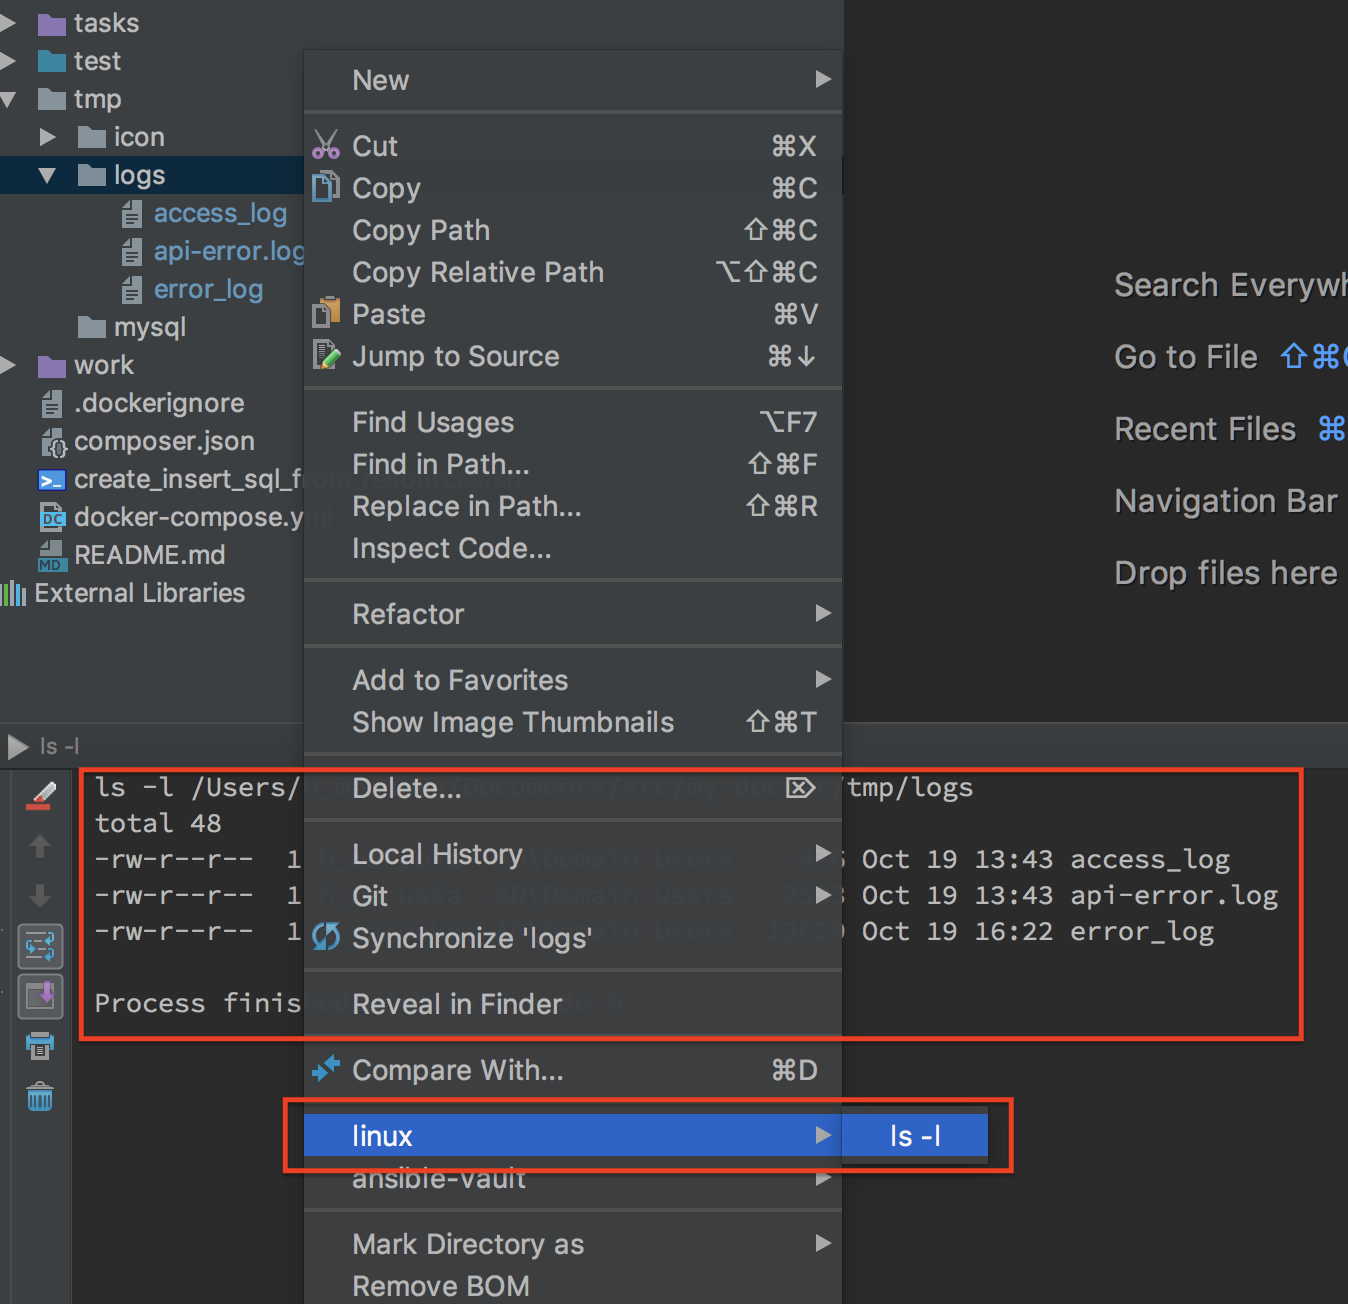Screen dimensions: 1348x1304
Task: Click the trash icon in run panel
Action: pos(40,1097)
